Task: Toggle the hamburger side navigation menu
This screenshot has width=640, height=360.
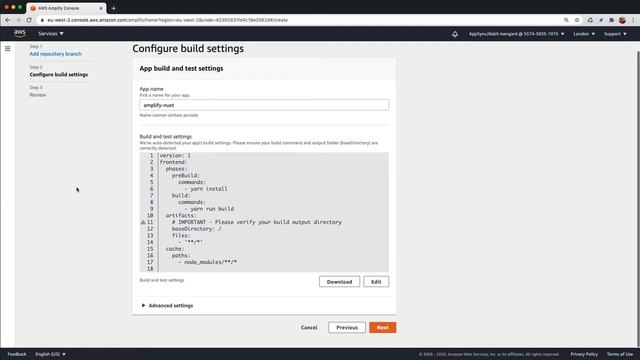Action: pyautogui.click(x=8, y=49)
